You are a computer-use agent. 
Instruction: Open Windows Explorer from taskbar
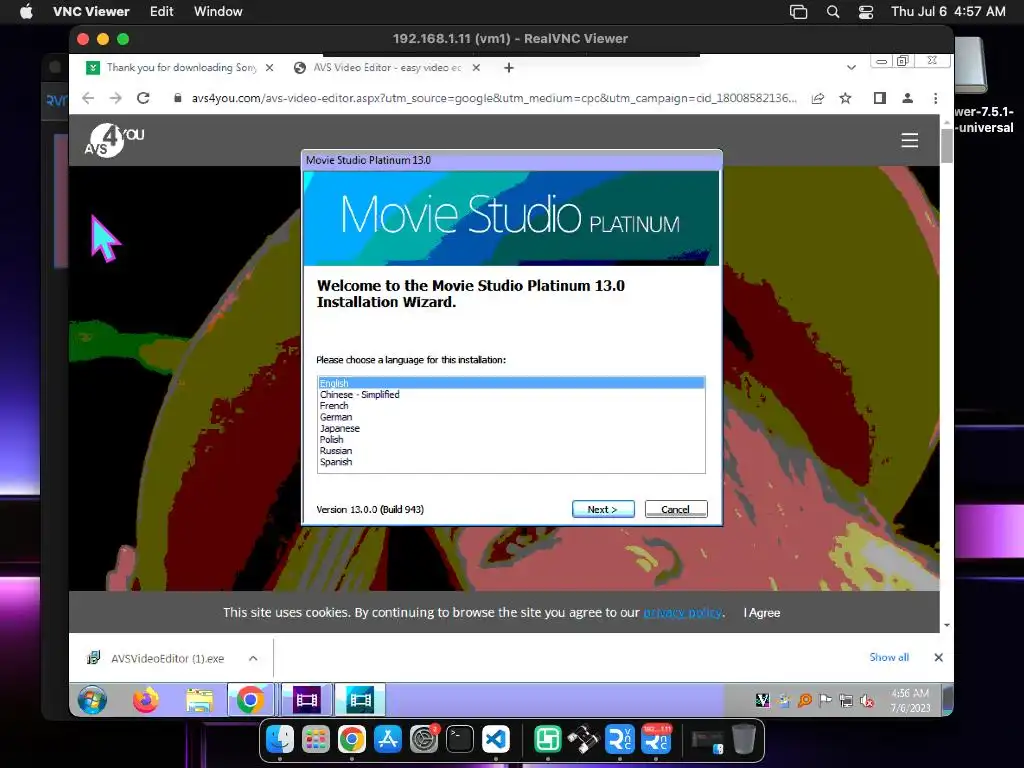199,700
